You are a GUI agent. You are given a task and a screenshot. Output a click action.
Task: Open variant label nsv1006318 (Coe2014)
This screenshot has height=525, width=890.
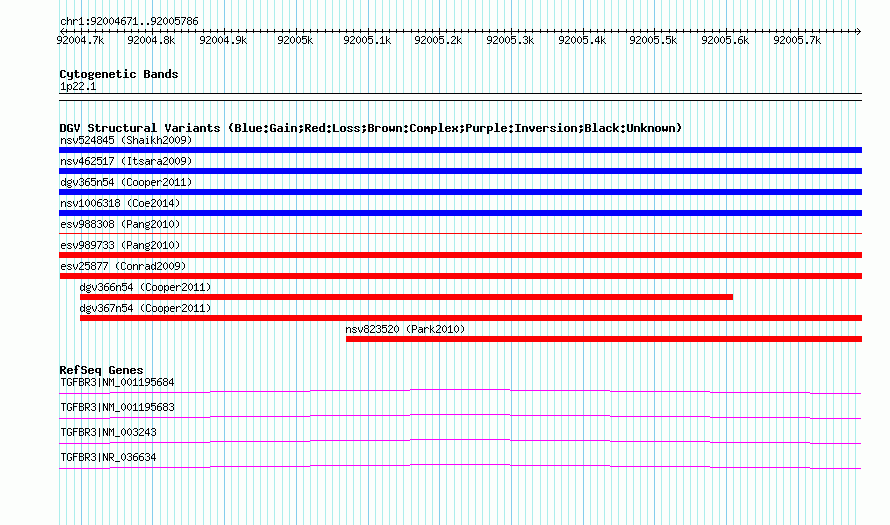[120, 203]
